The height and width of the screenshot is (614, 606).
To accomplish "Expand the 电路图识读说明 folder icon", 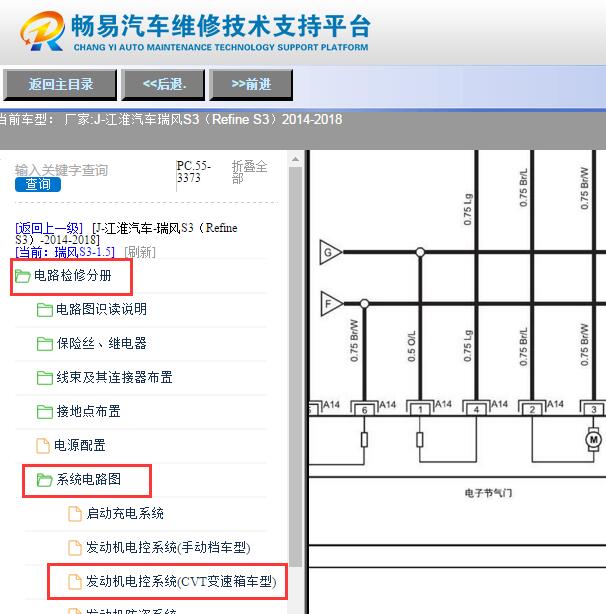I will click(45, 310).
